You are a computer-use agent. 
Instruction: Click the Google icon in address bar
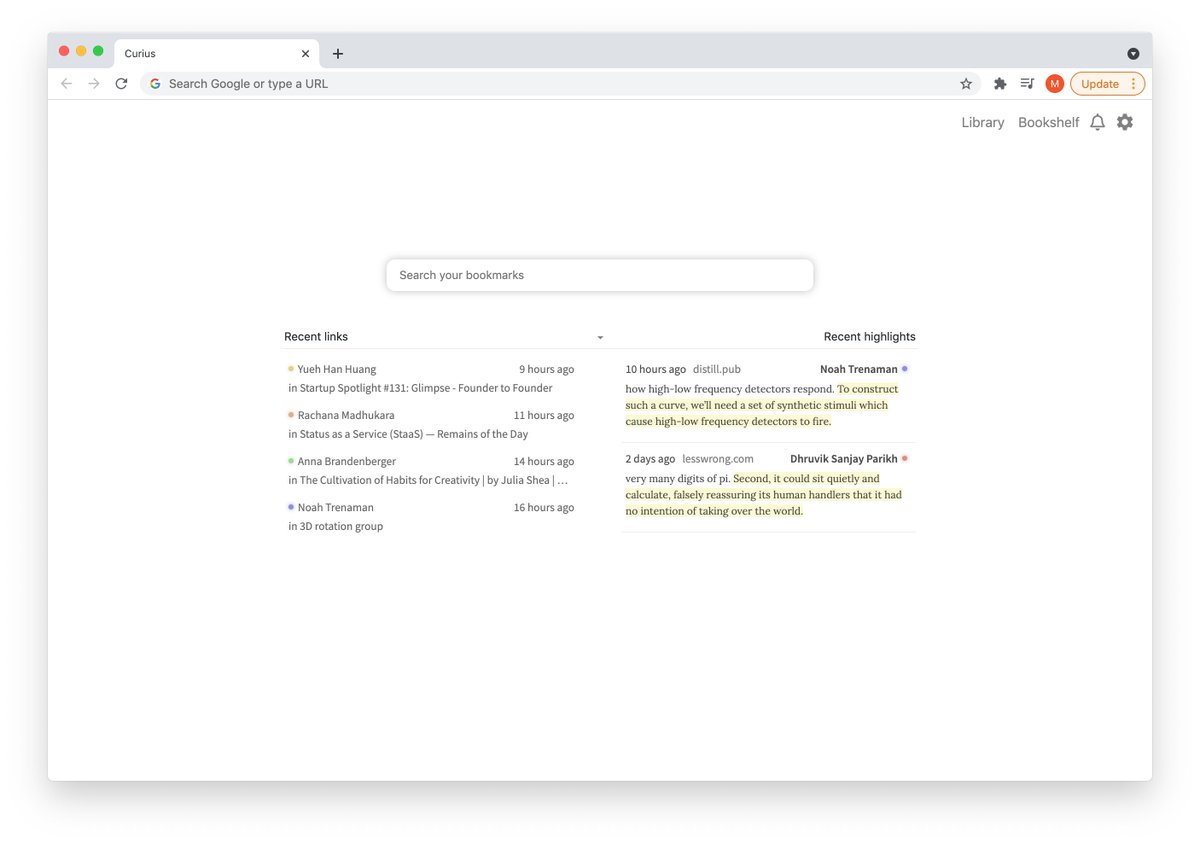(x=155, y=84)
